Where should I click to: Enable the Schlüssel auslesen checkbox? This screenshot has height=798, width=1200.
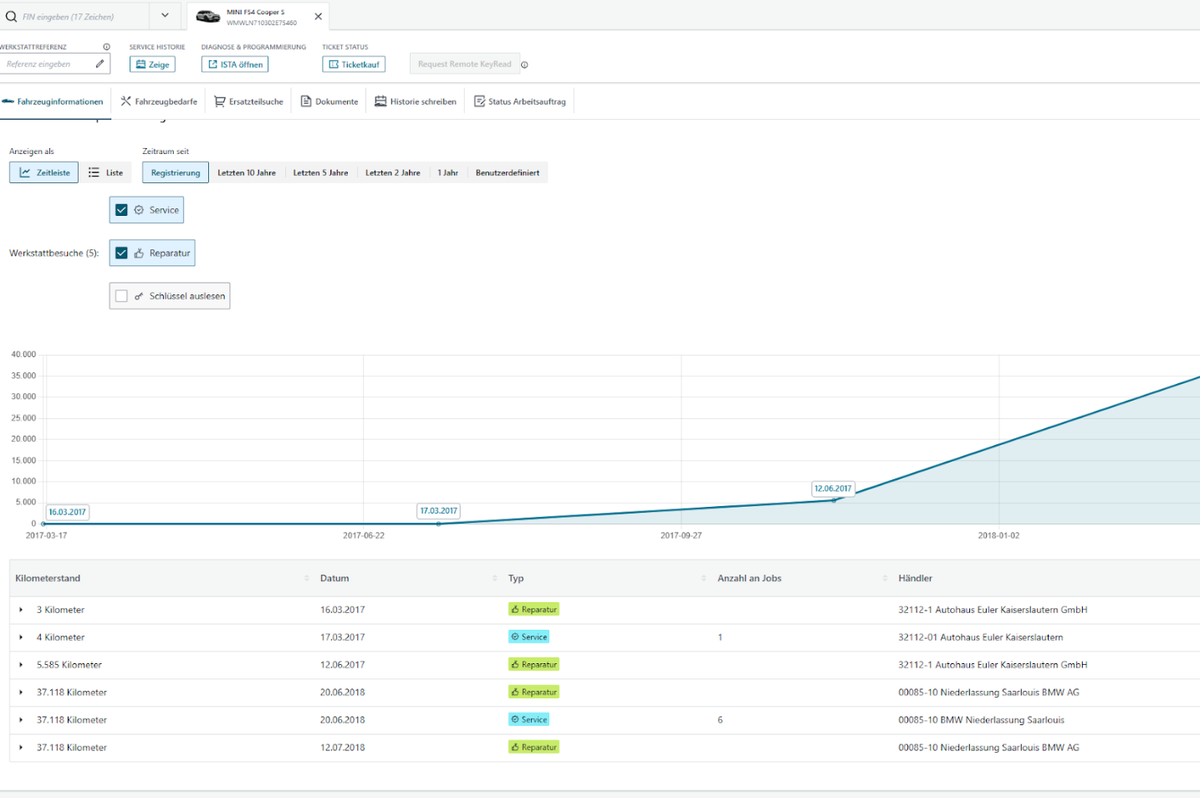(x=121, y=296)
